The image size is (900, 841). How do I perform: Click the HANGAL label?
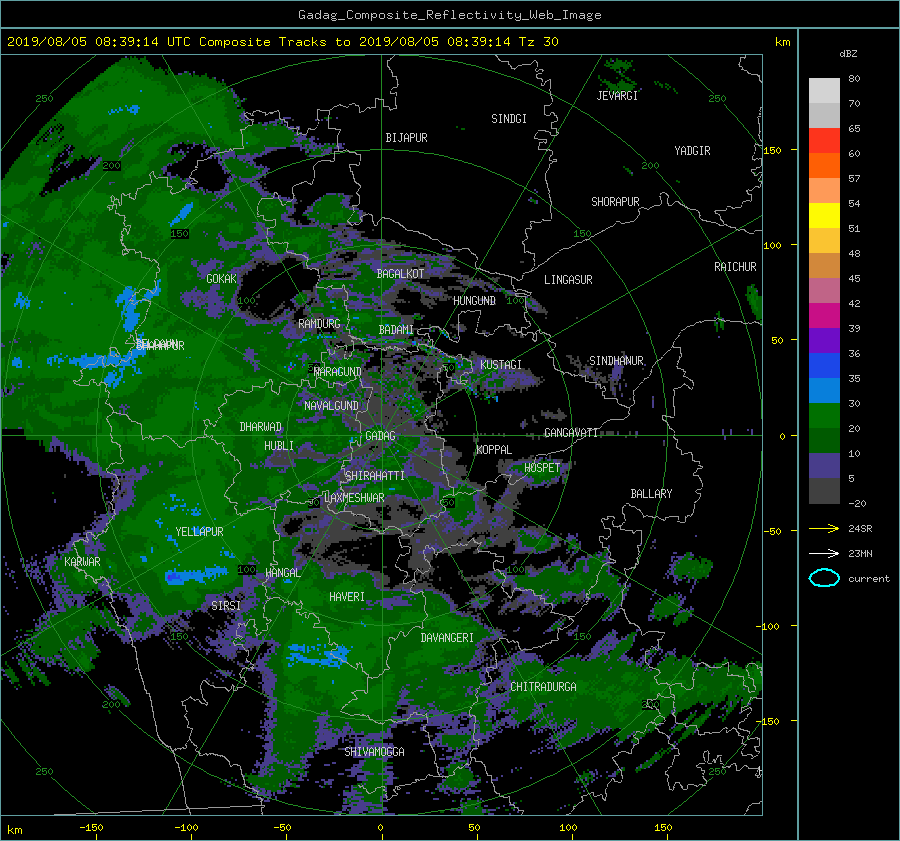click(x=283, y=573)
